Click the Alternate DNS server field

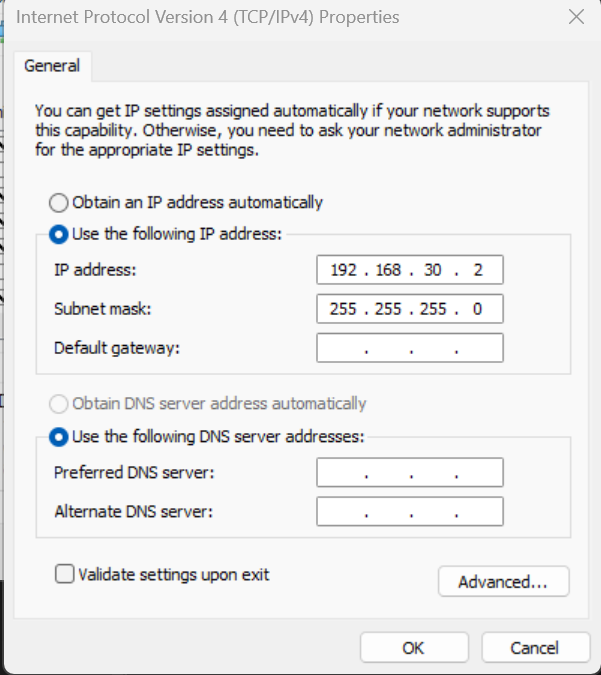(x=409, y=512)
